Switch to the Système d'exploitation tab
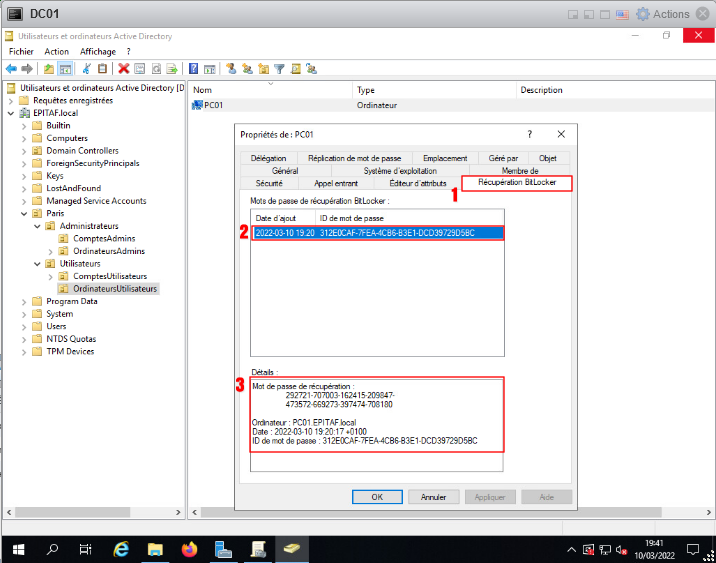 click(399, 171)
